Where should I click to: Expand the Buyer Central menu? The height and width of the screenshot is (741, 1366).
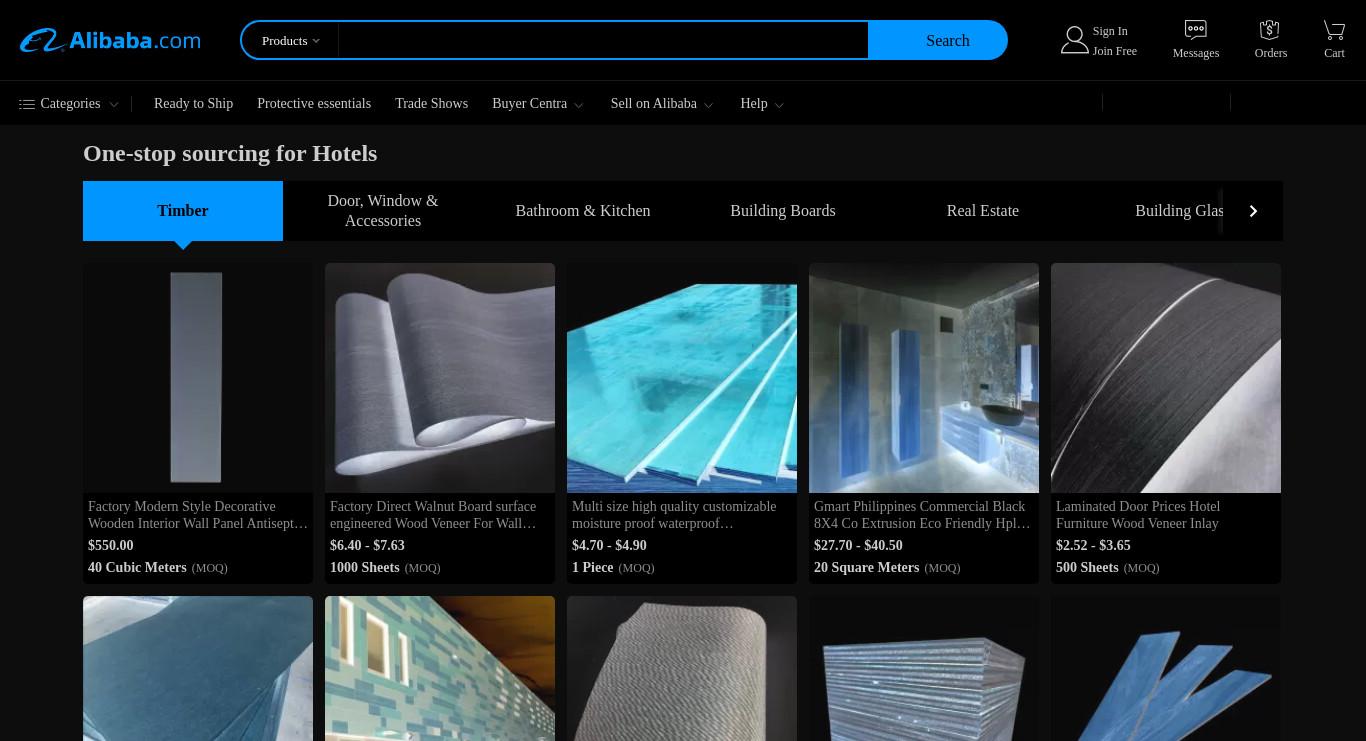(x=538, y=104)
